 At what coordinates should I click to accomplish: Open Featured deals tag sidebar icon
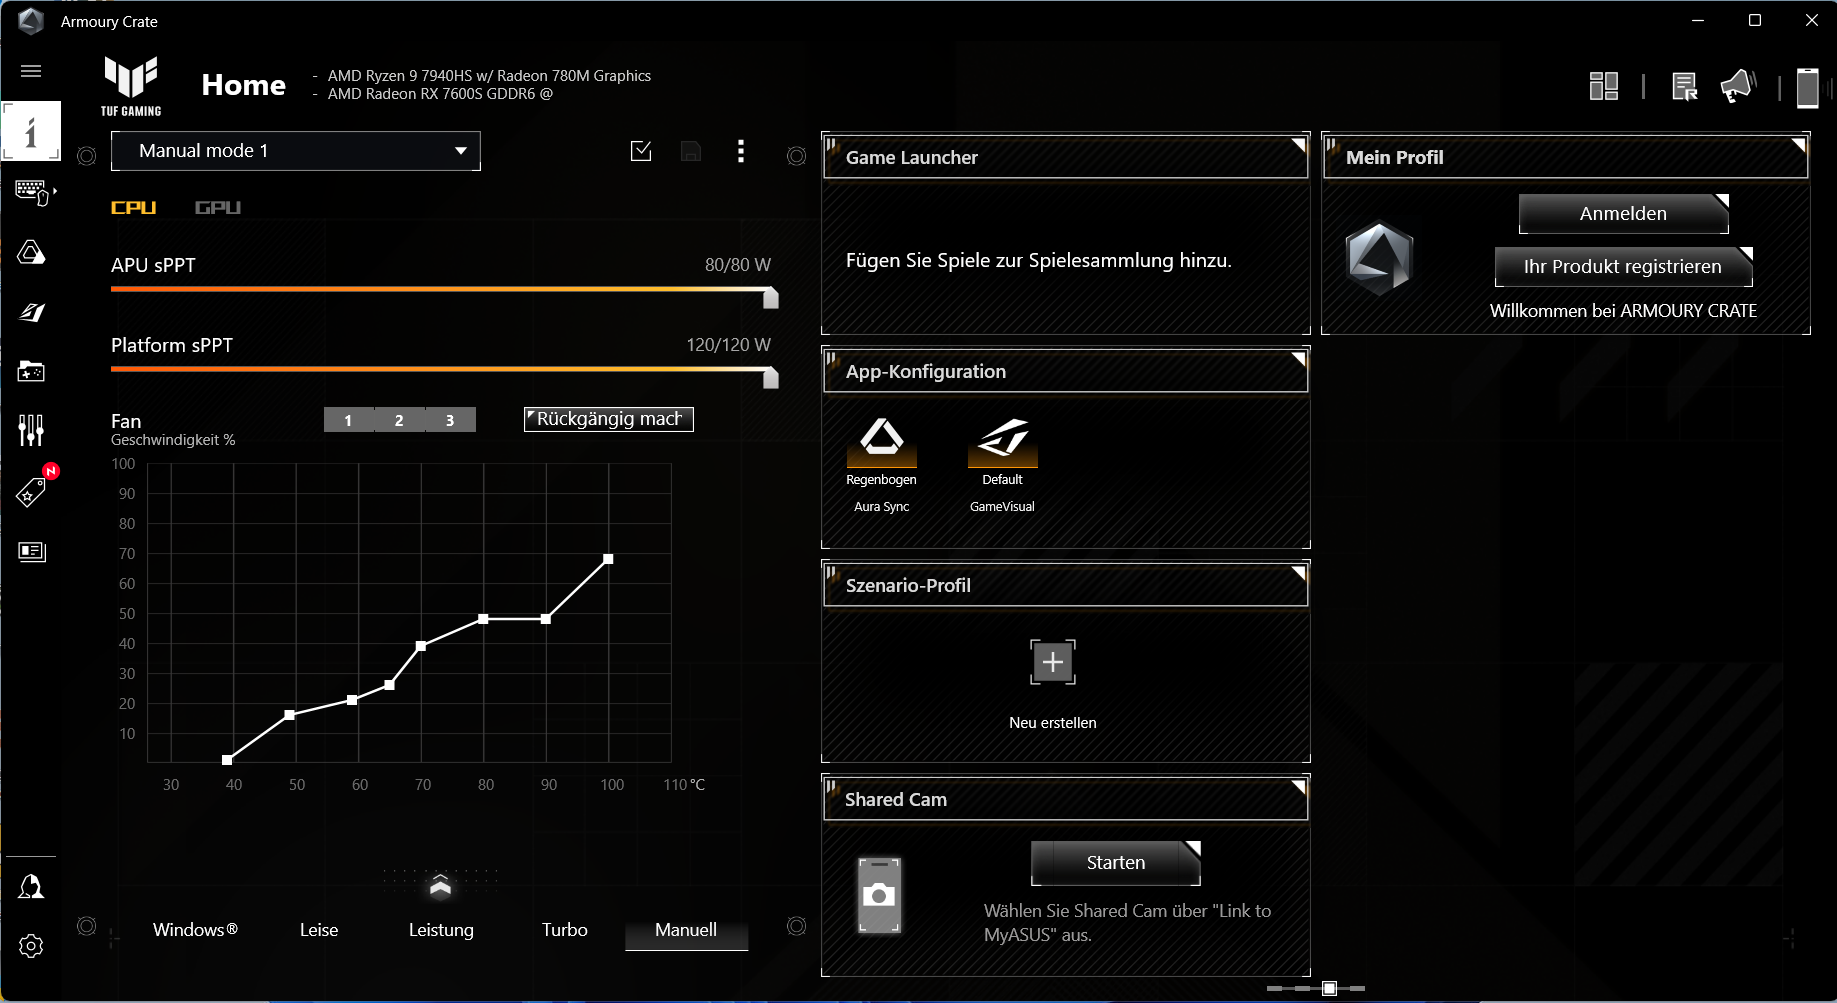click(31, 491)
